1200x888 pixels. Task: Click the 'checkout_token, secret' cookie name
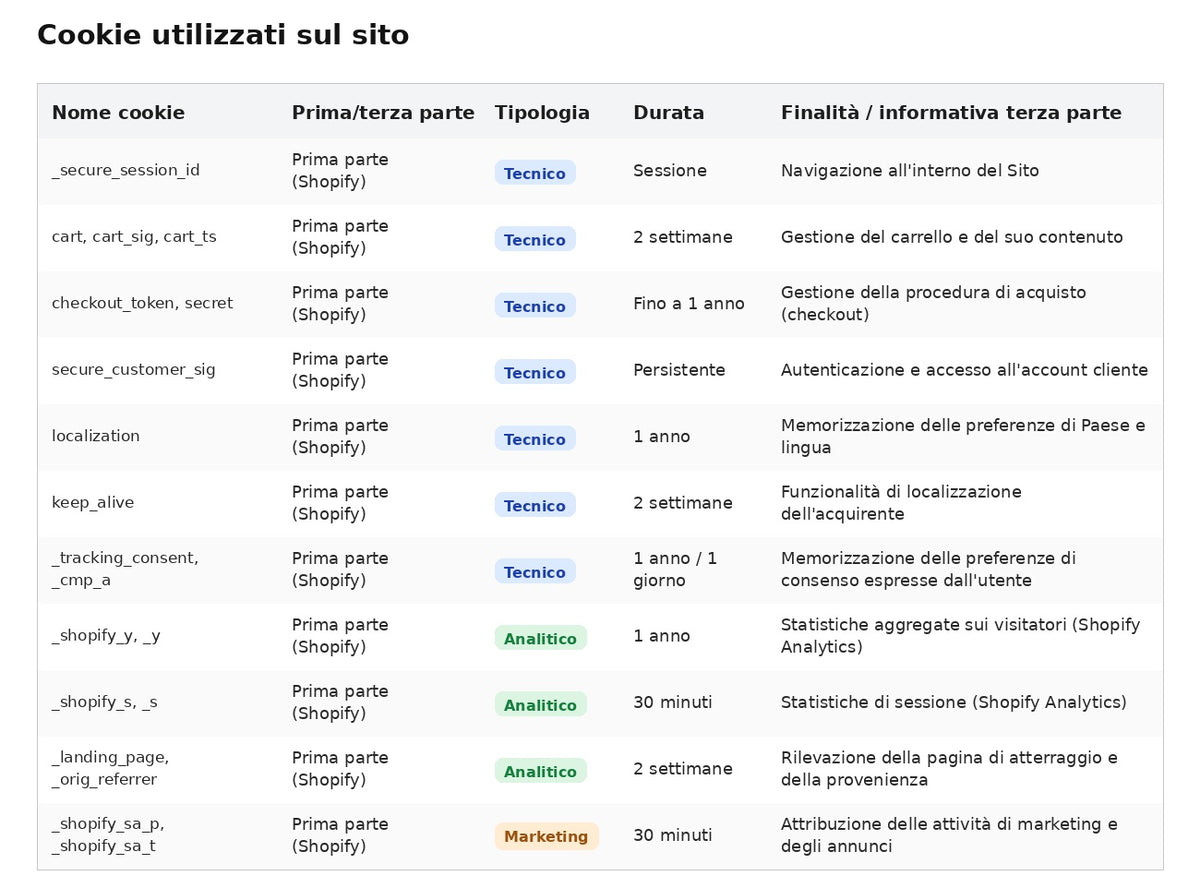pyautogui.click(x=142, y=303)
